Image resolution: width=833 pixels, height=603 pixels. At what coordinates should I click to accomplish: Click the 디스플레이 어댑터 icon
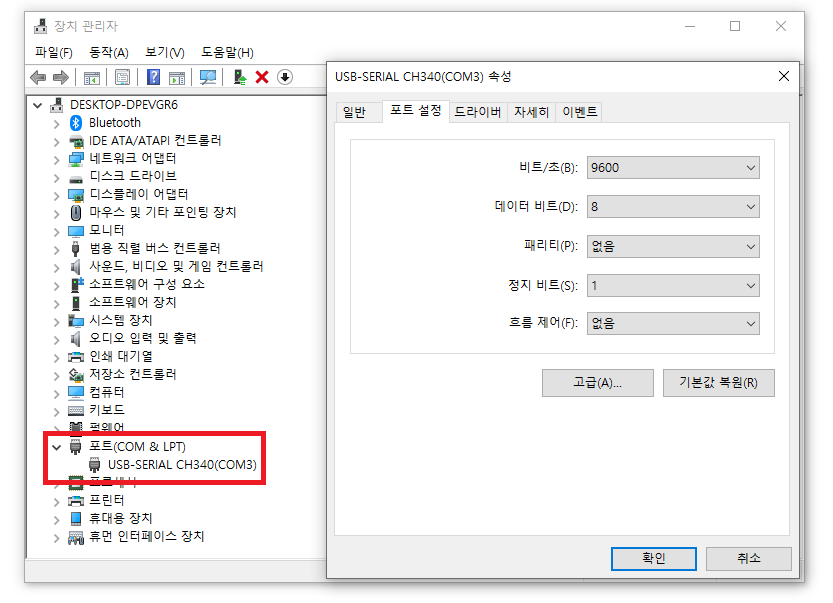click(x=76, y=195)
